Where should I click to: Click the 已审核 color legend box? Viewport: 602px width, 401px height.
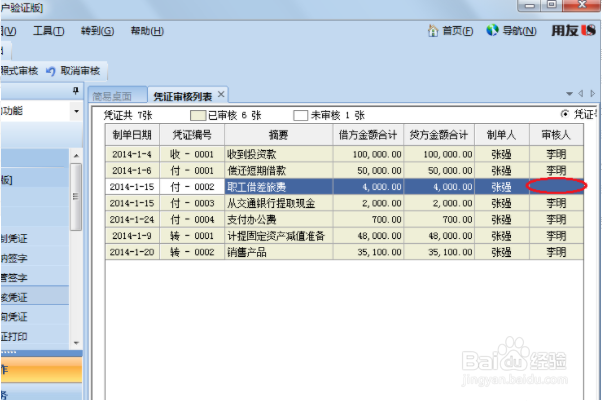pos(198,115)
